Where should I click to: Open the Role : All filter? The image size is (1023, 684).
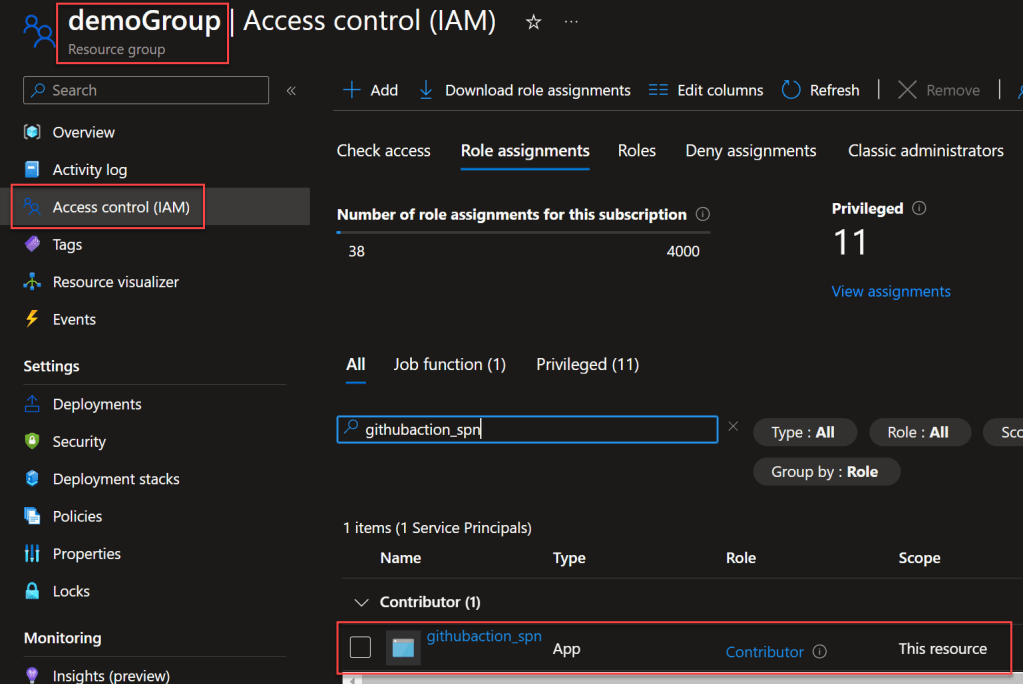pos(918,432)
